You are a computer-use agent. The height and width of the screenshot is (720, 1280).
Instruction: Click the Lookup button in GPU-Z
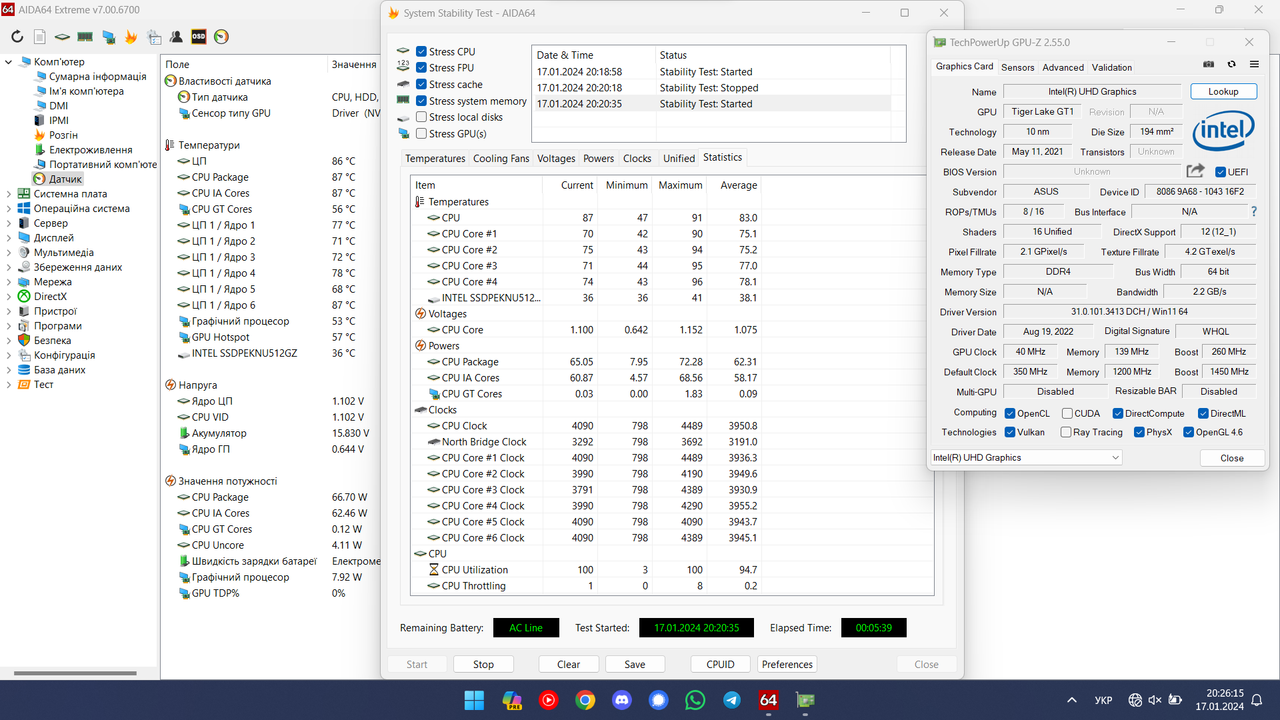[1223, 91]
